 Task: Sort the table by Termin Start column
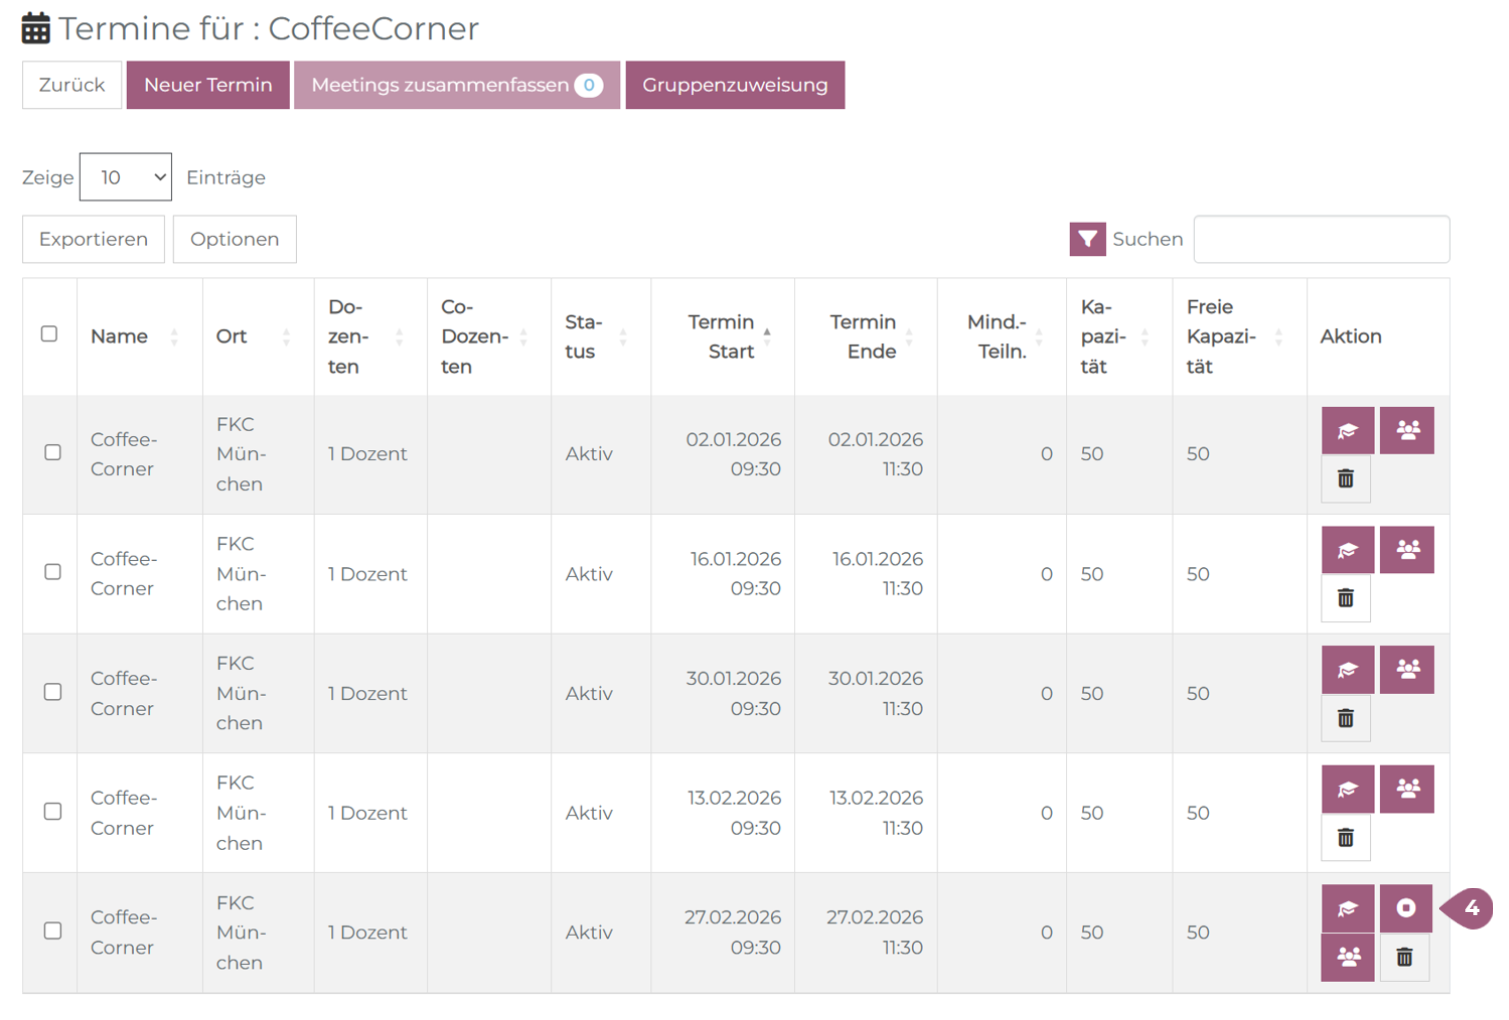point(722,337)
